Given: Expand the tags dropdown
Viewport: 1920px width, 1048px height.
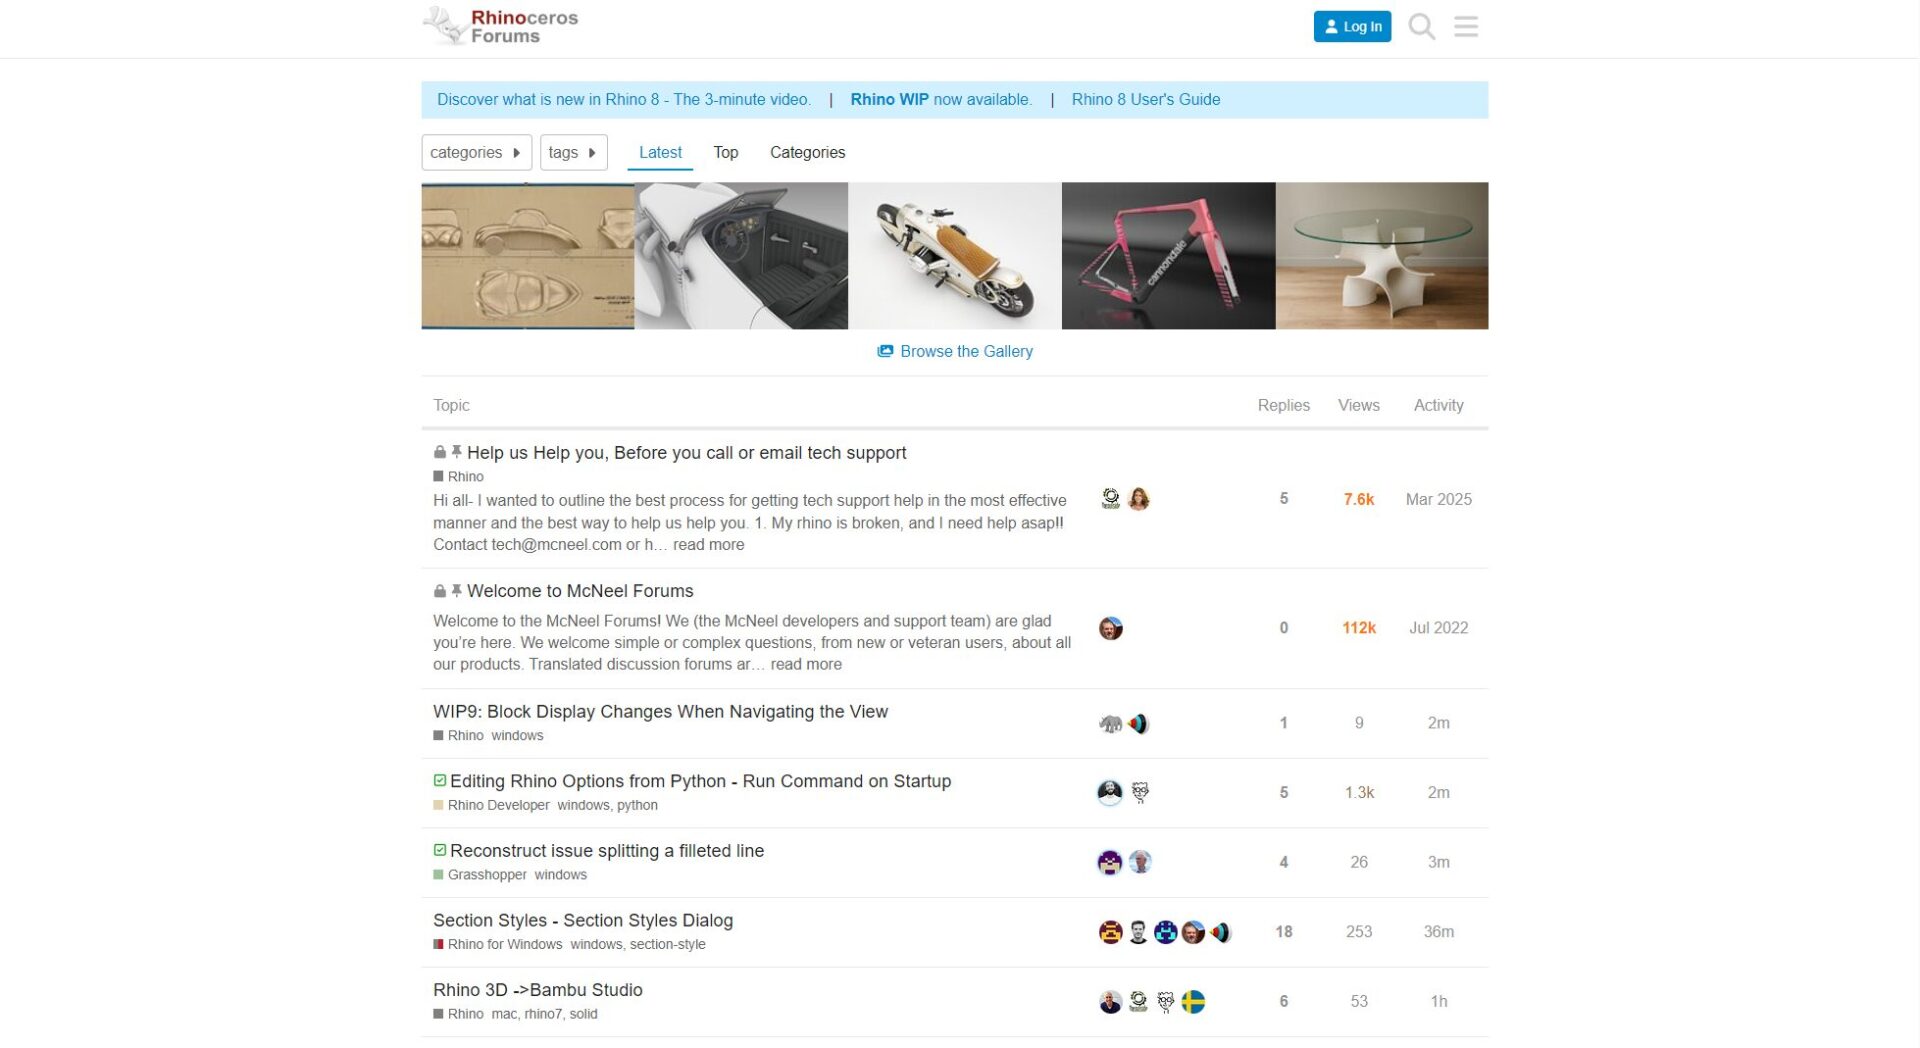Looking at the screenshot, I should [573, 153].
